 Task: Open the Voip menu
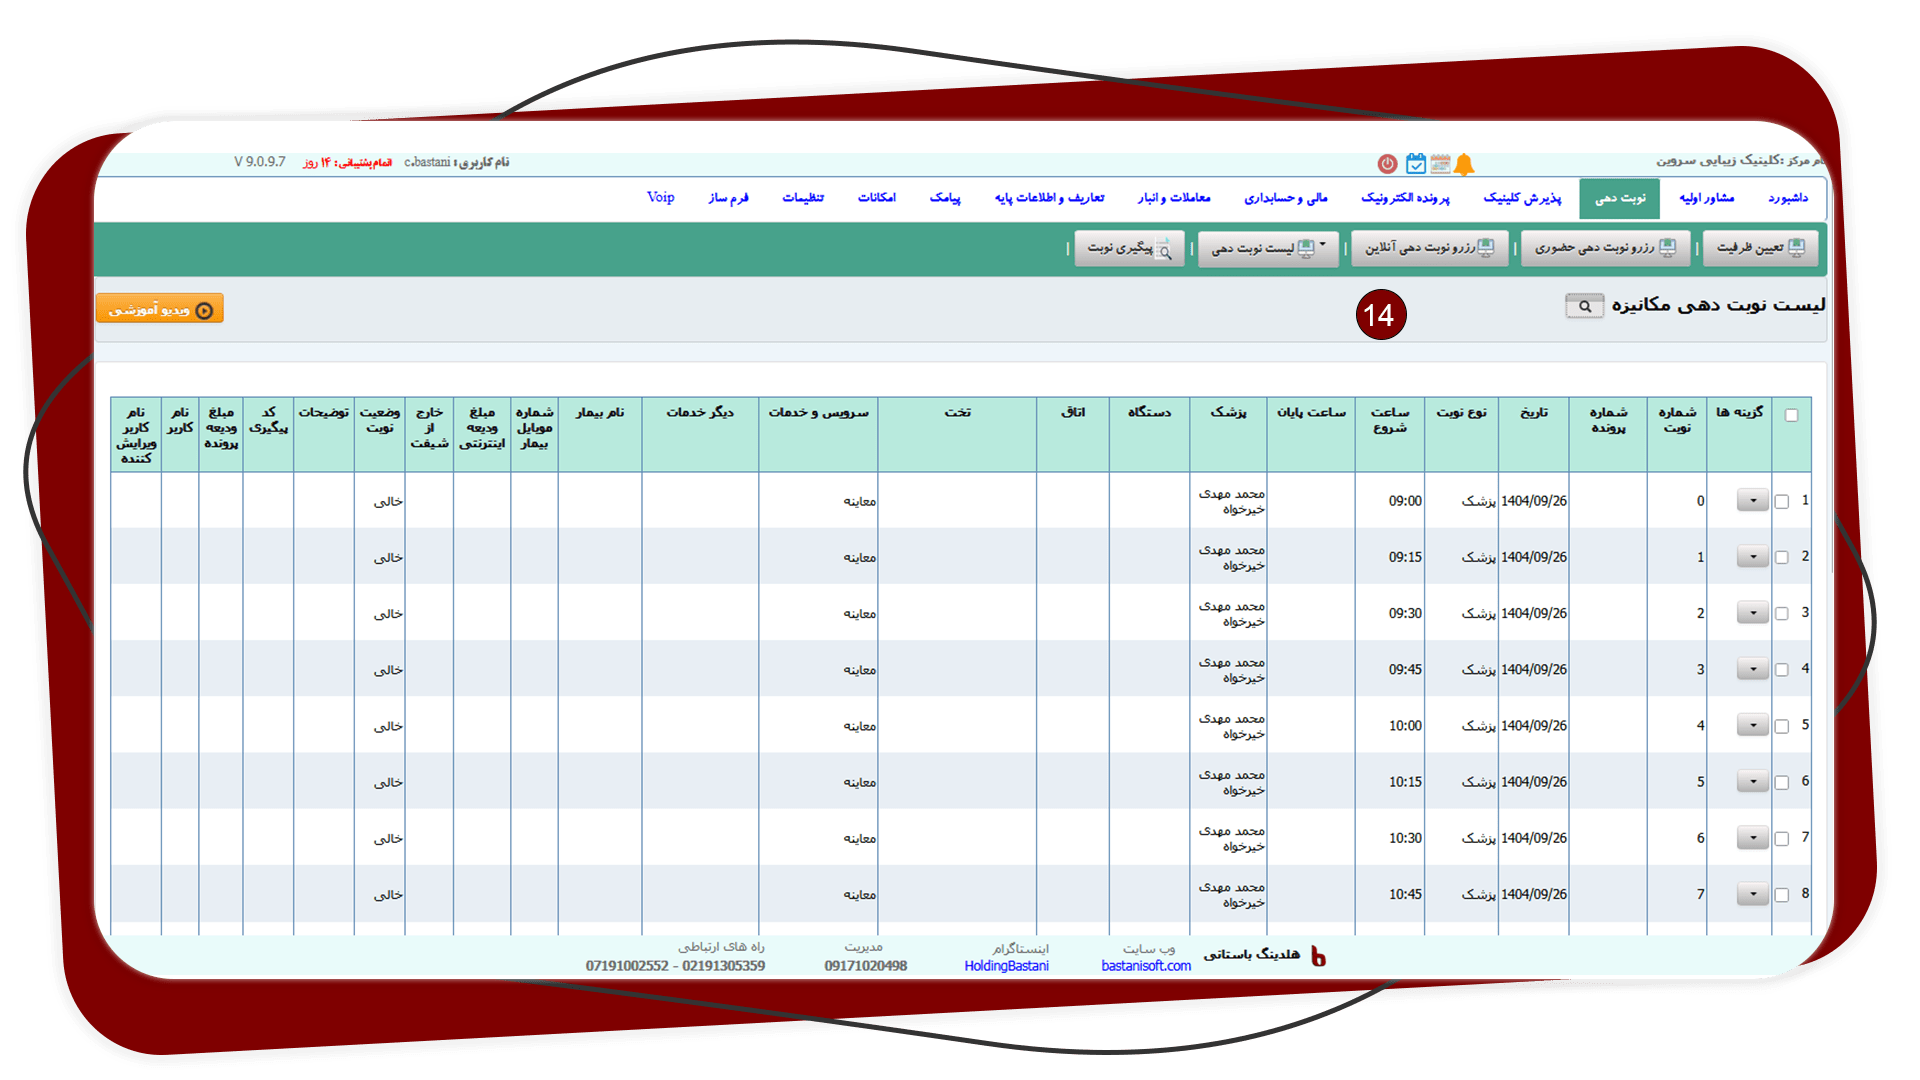660,197
